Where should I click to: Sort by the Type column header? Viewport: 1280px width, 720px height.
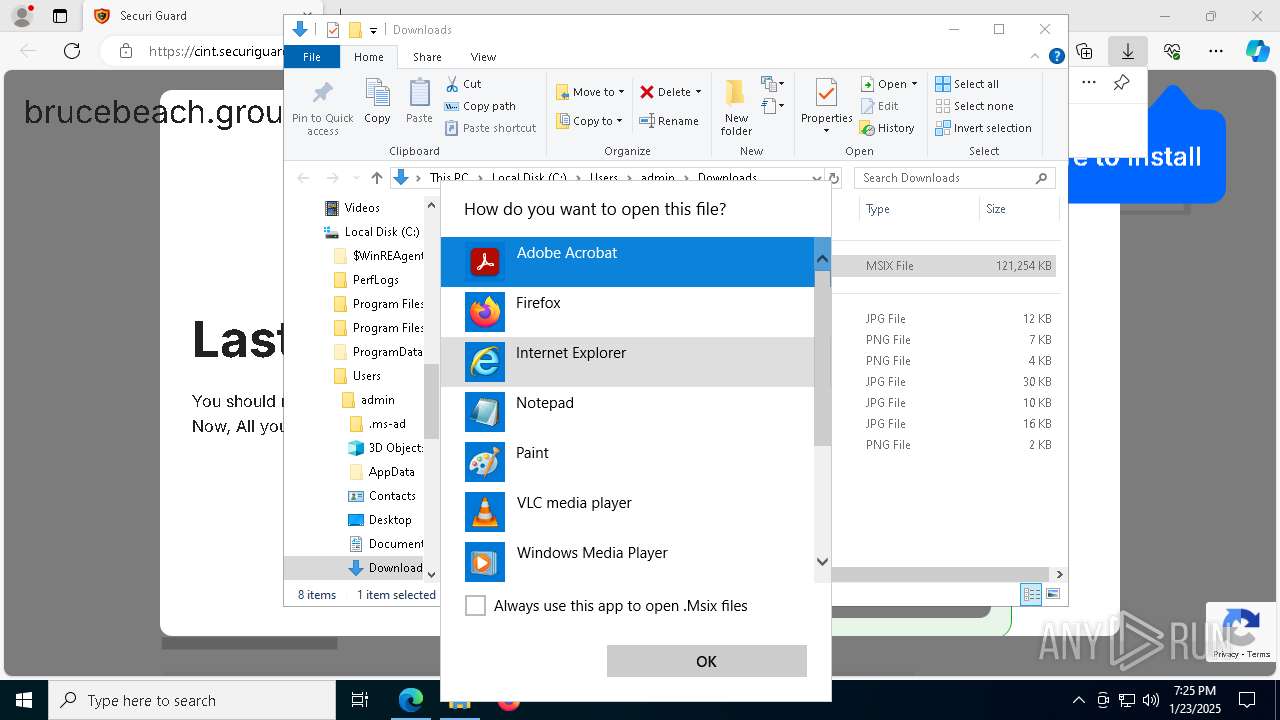coord(918,209)
